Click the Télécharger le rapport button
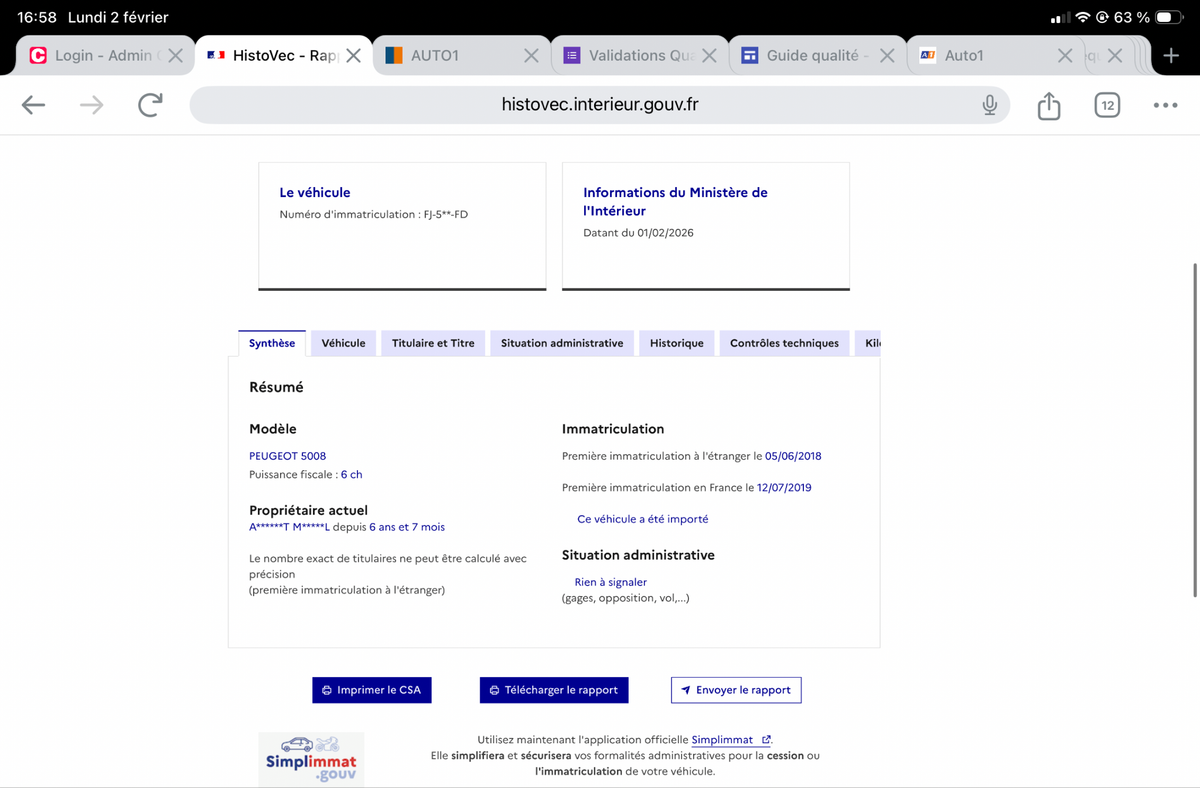Screen dimensions: 1200x788 (554, 690)
